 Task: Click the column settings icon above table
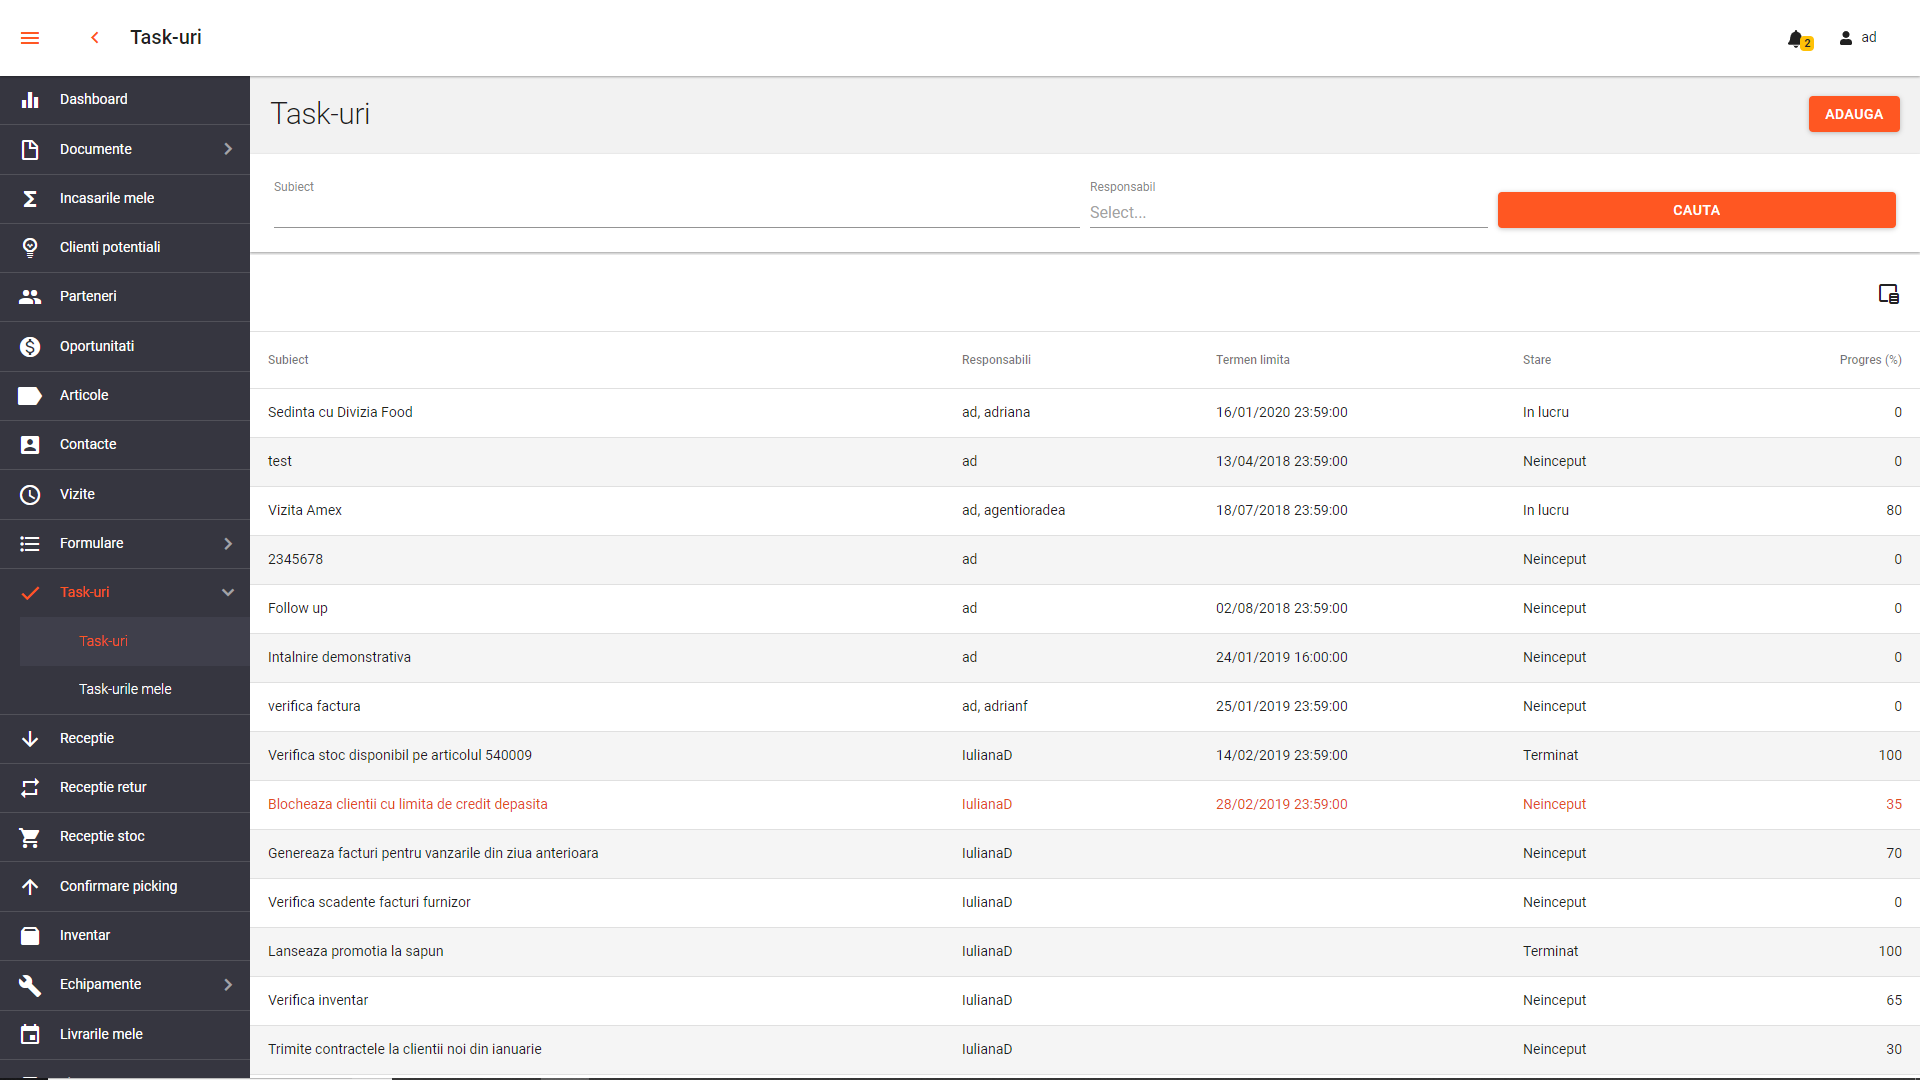1889,294
